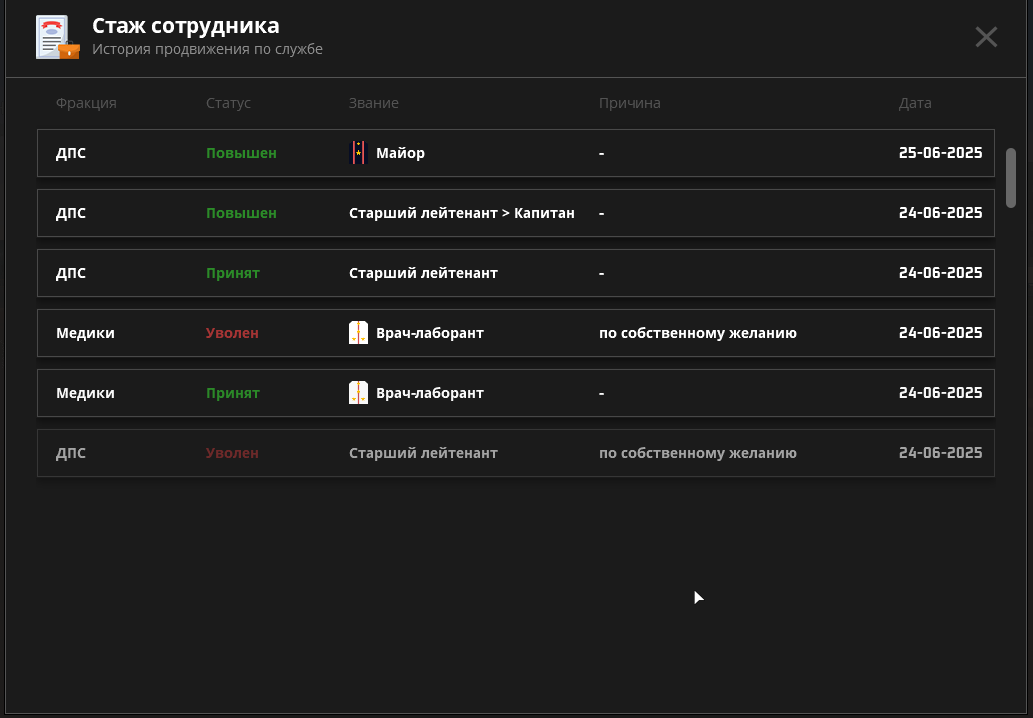Click Медики faction in the Уволен row
This screenshot has width=1033, height=718.
tap(85, 333)
